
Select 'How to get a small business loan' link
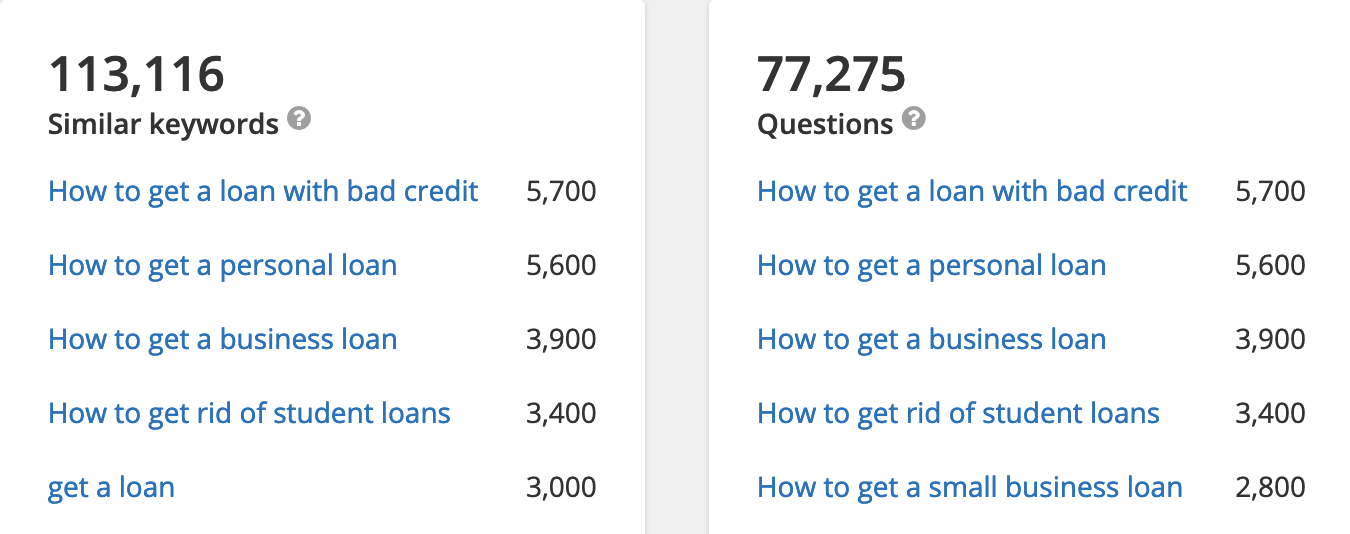[970, 487]
